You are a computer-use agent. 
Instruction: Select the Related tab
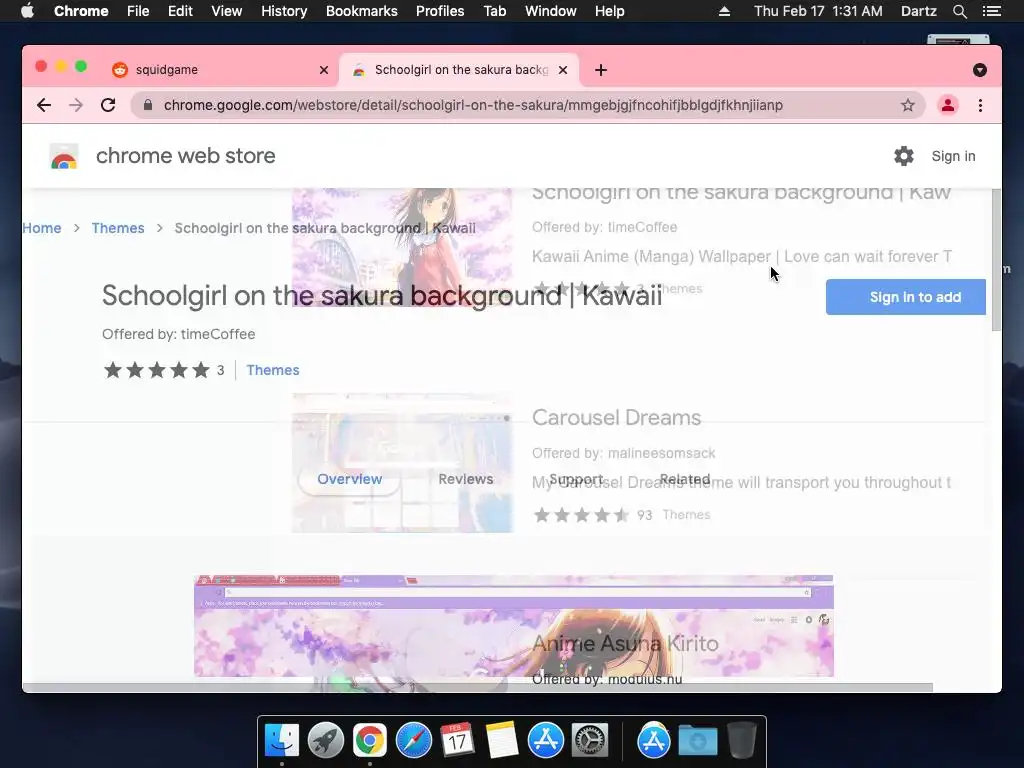pyautogui.click(x=685, y=479)
